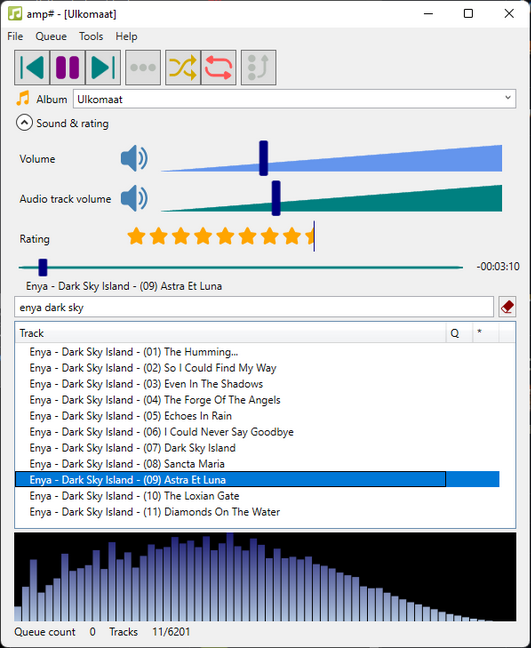The width and height of the screenshot is (531, 648).
Task: Click the Q column header
Action: pyautogui.click(x=459, y=333)
